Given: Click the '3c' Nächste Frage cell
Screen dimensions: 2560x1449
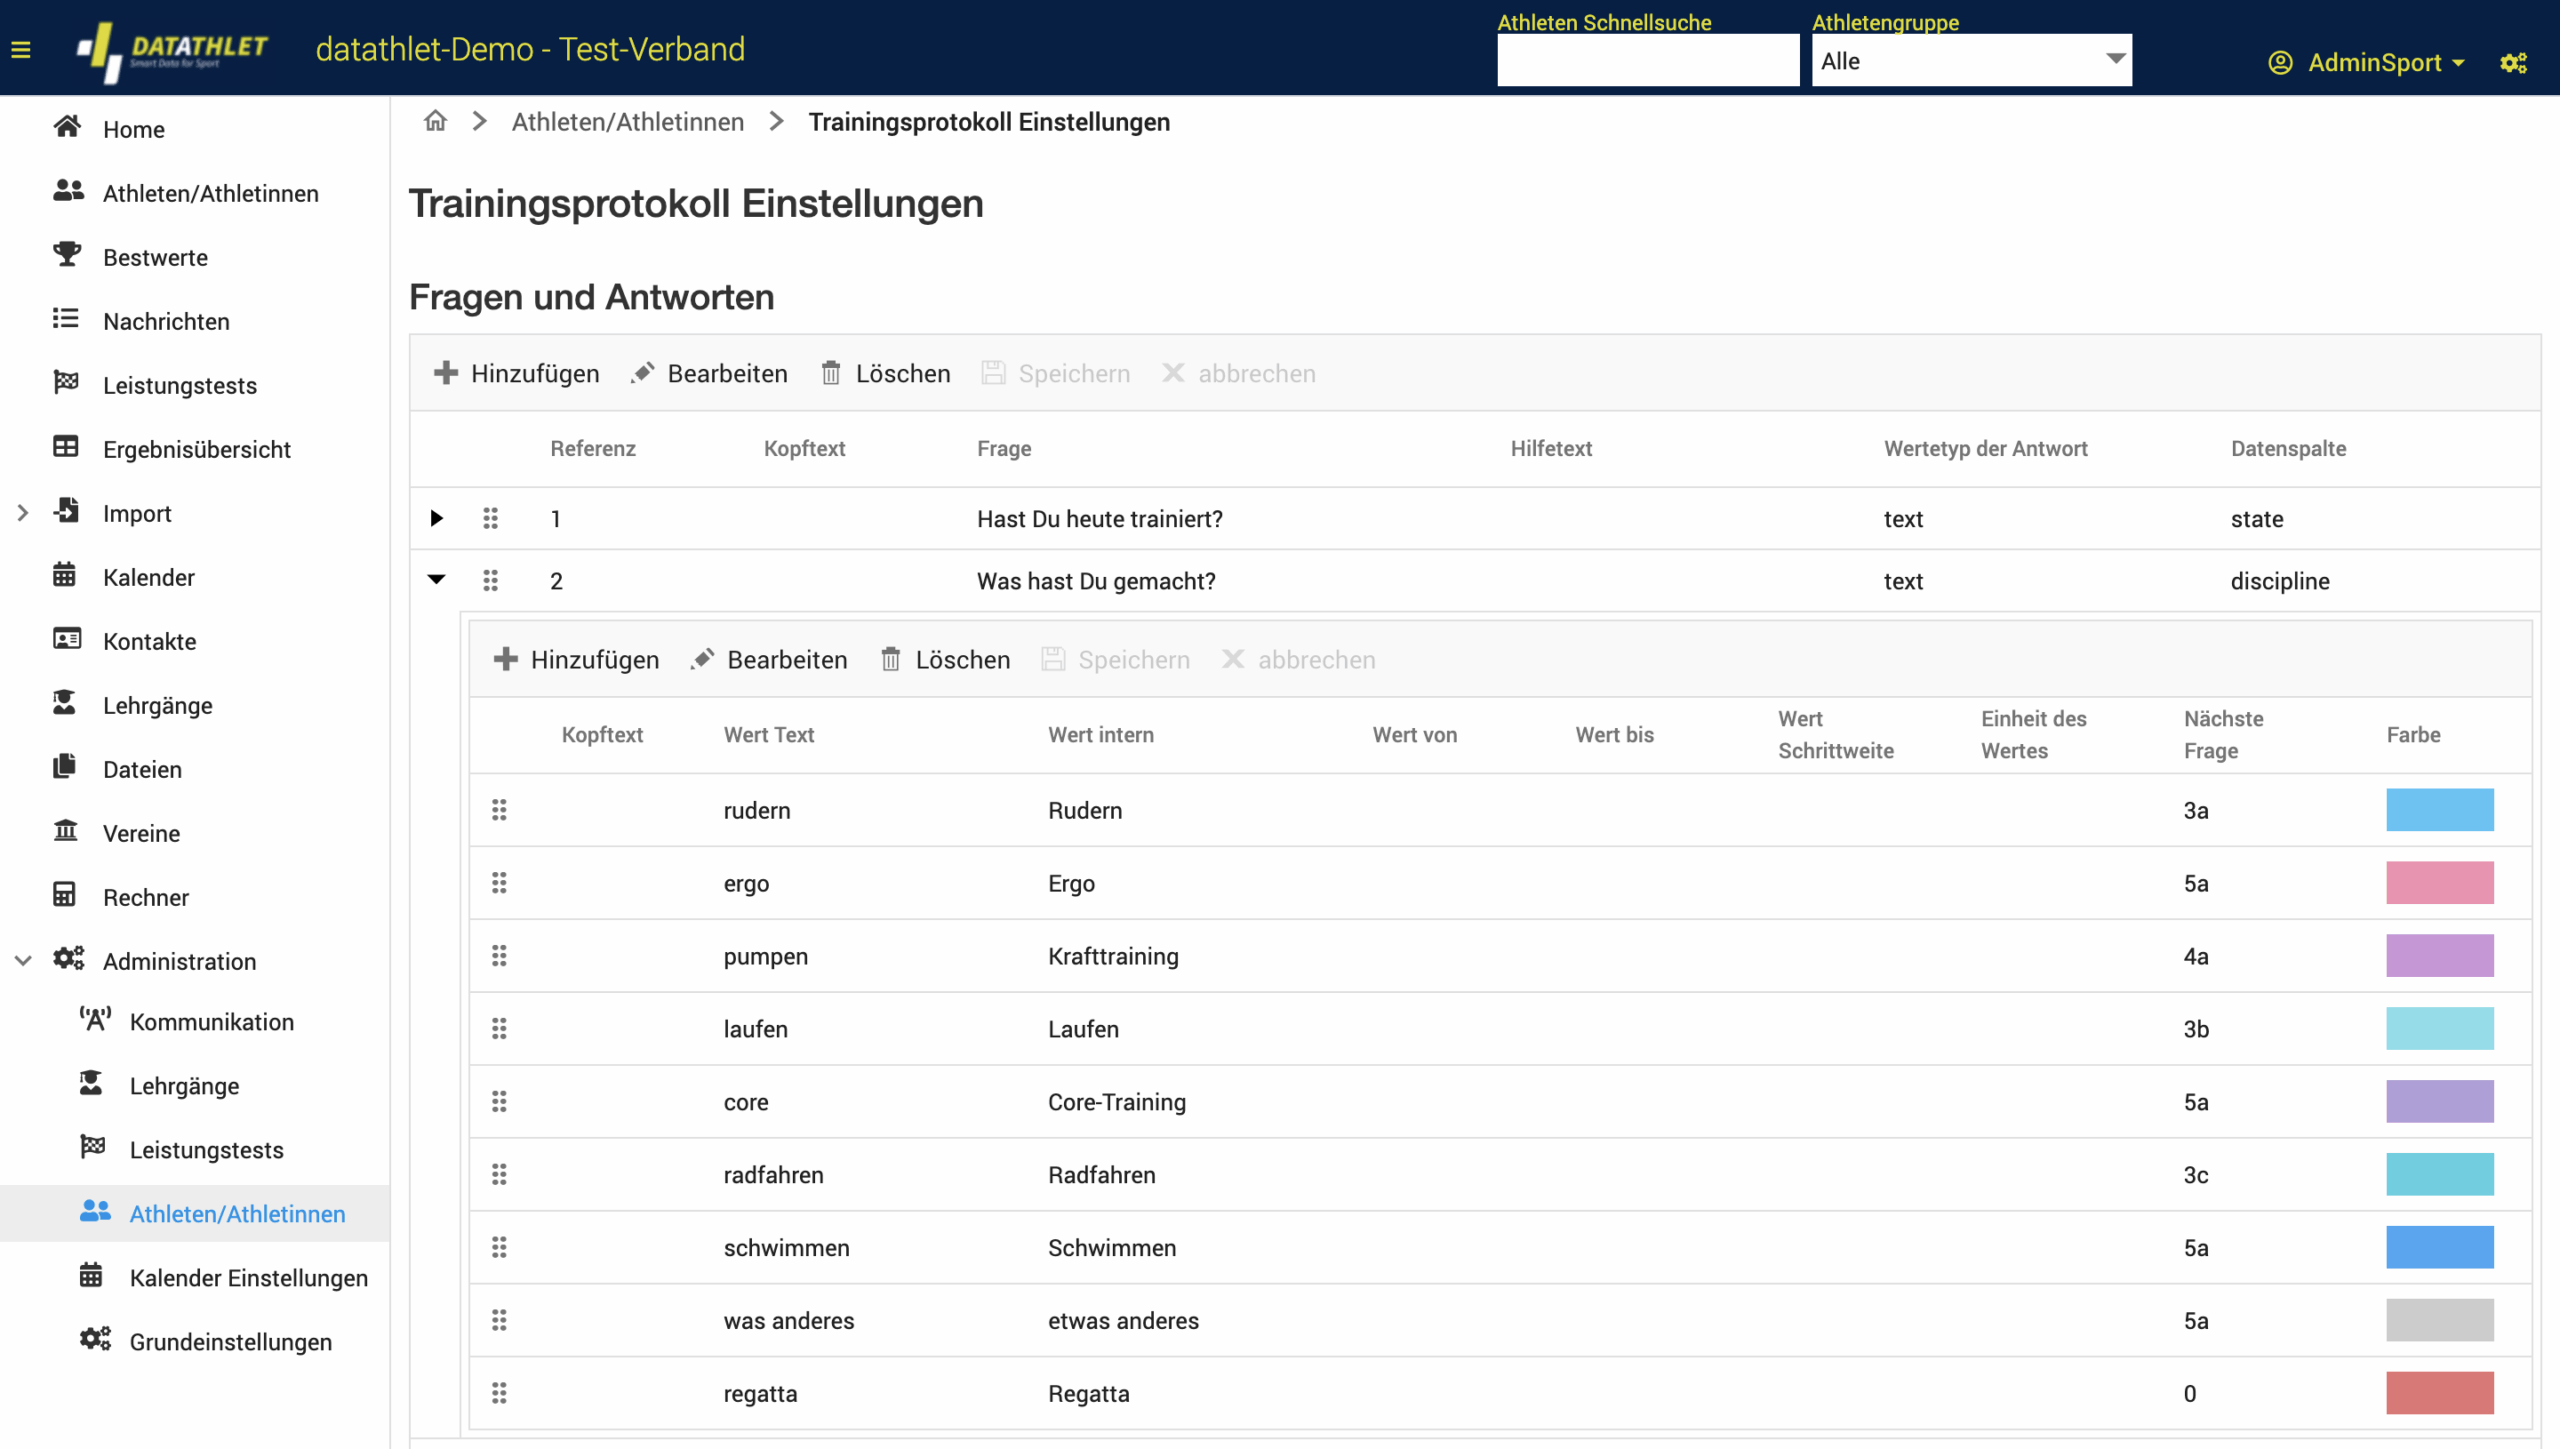Looking at the screenshot, I should pos(2196,1175).
